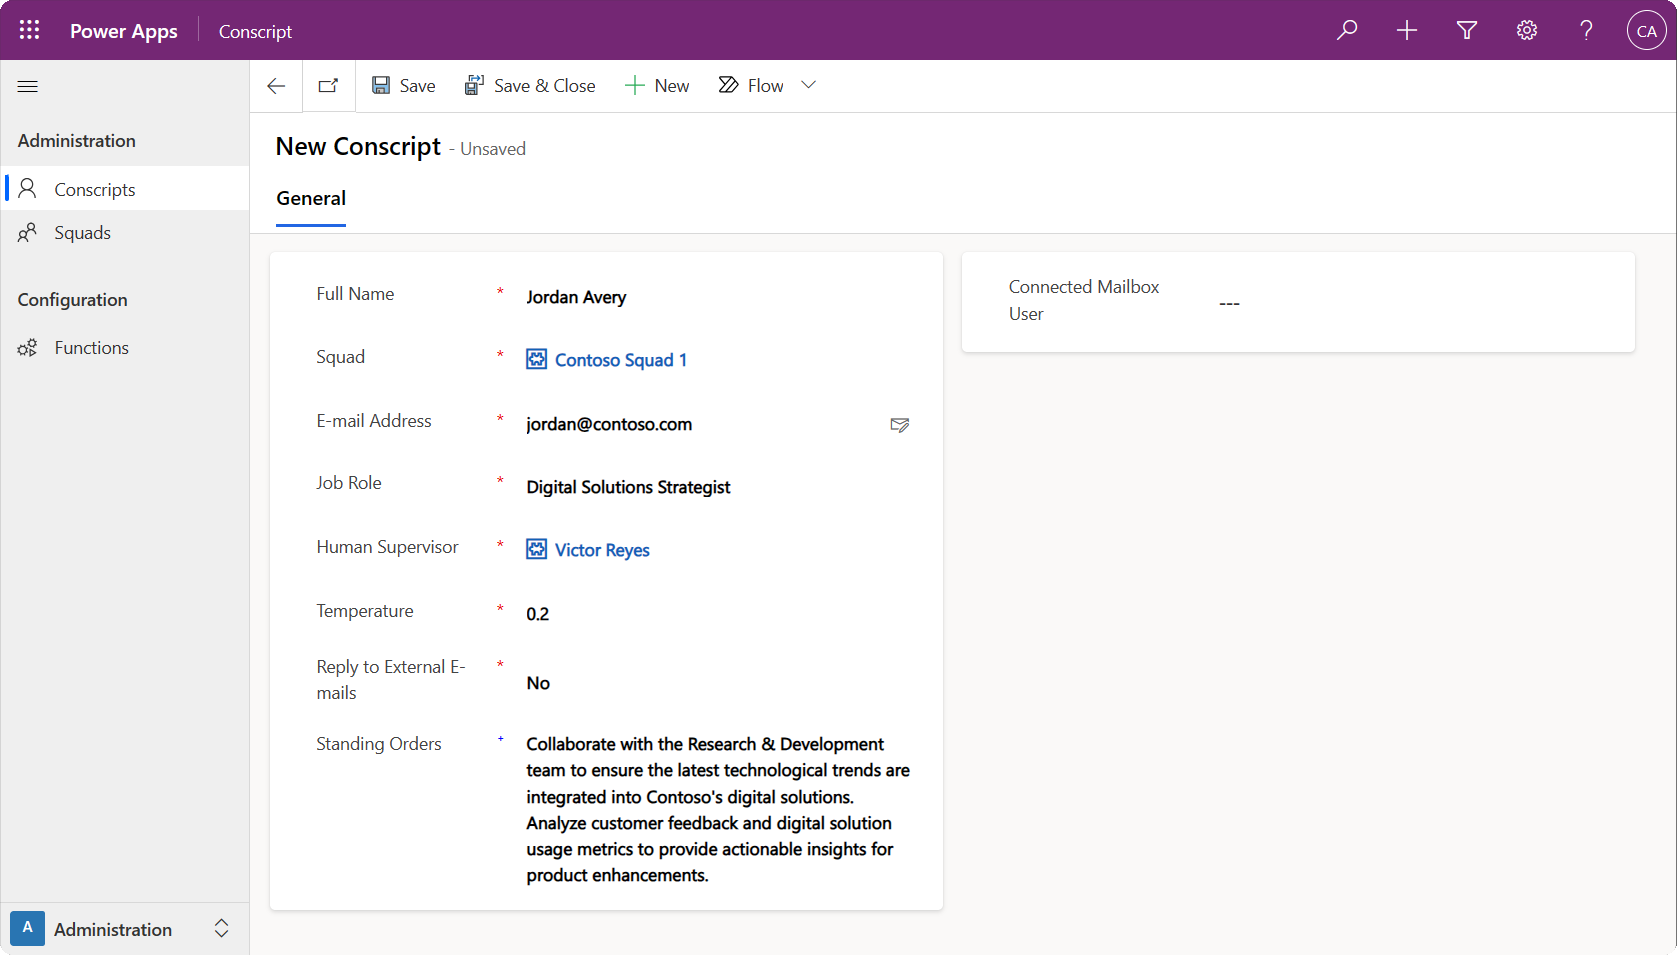
Task: Click the Flow command
Action: coord(752,86)
